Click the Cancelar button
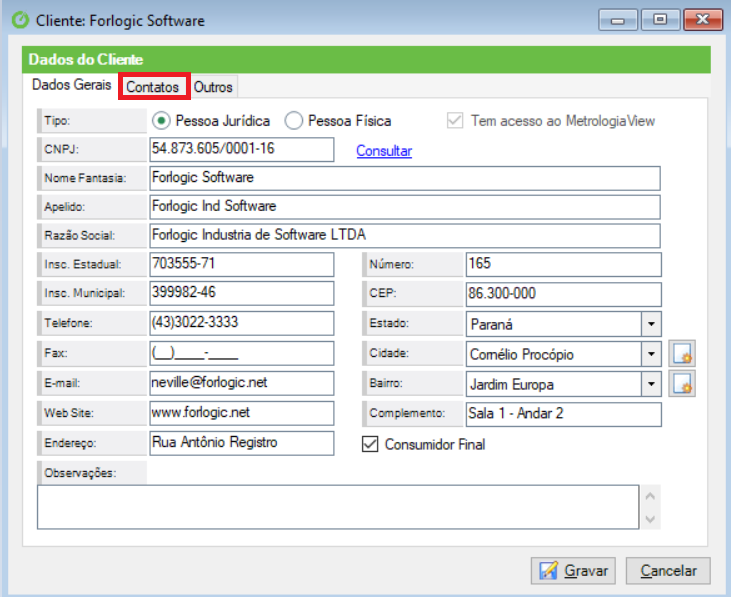The width and height of the screenshot is (731, 597). [668, 570]
